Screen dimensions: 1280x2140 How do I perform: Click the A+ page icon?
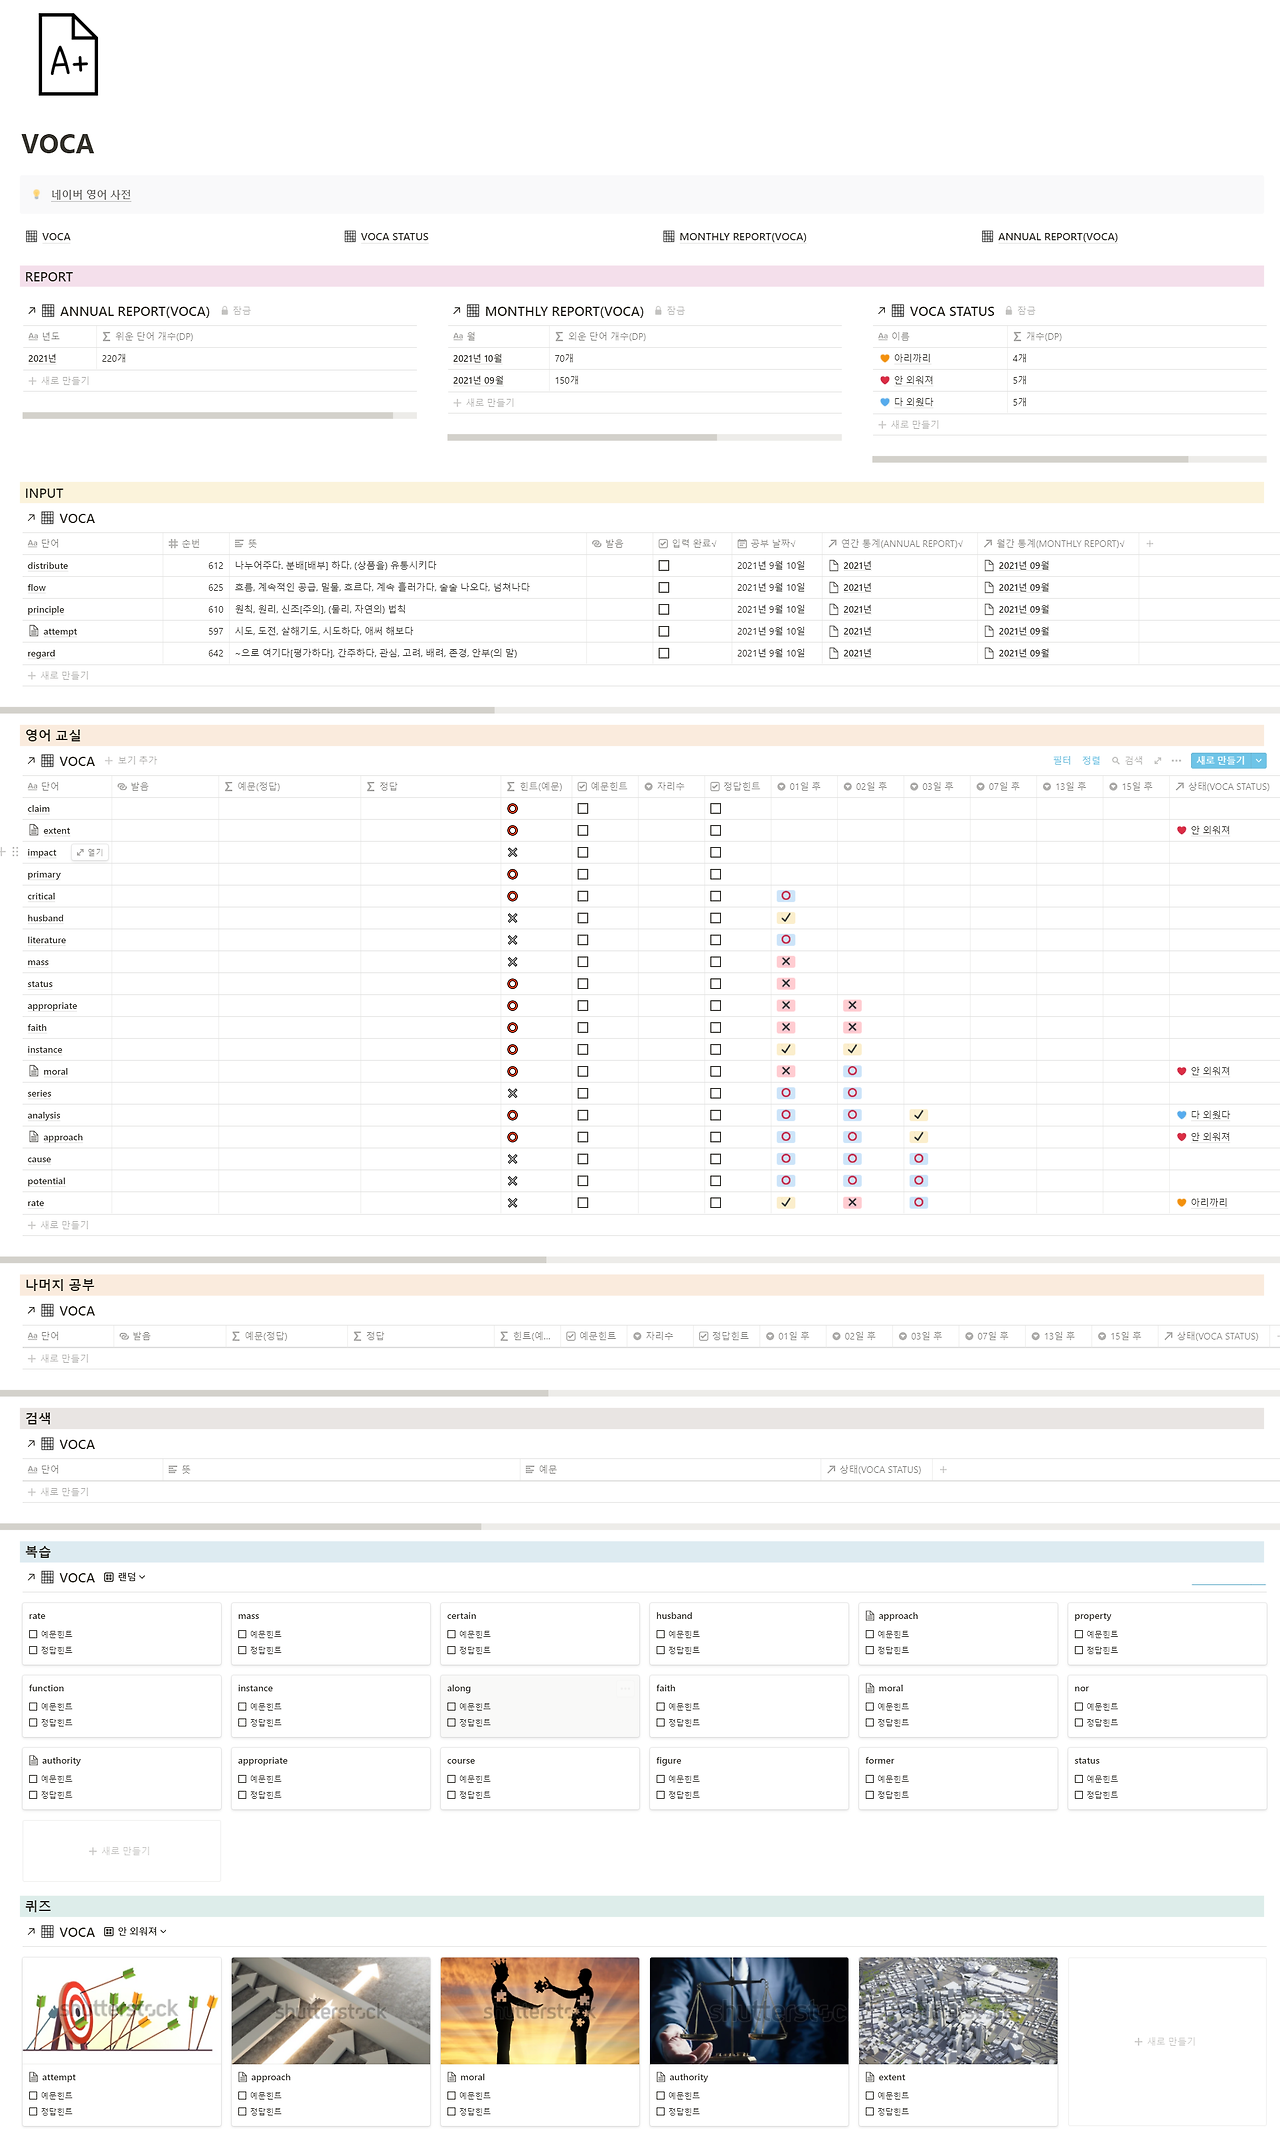[68, 55]
